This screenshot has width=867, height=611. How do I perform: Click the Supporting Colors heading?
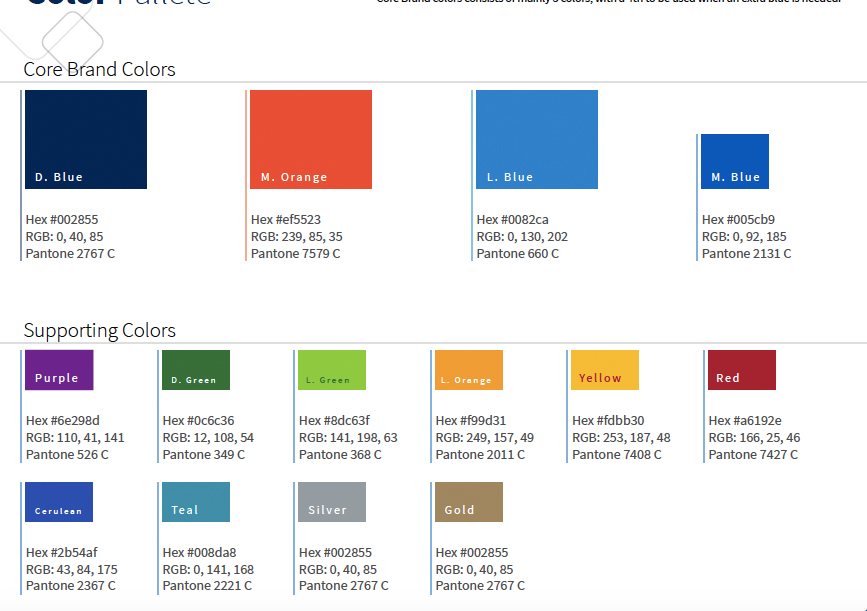point(100,330)
